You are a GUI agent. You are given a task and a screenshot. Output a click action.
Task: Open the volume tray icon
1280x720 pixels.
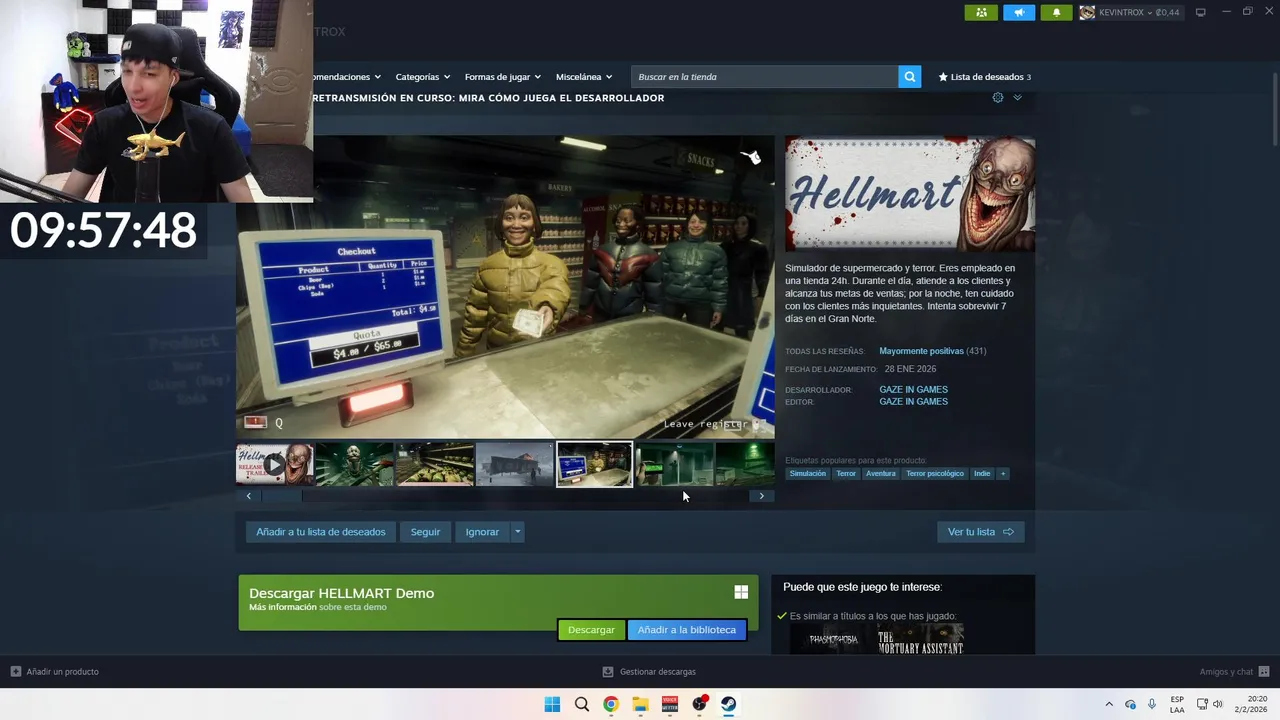(x=1218, y=704)
